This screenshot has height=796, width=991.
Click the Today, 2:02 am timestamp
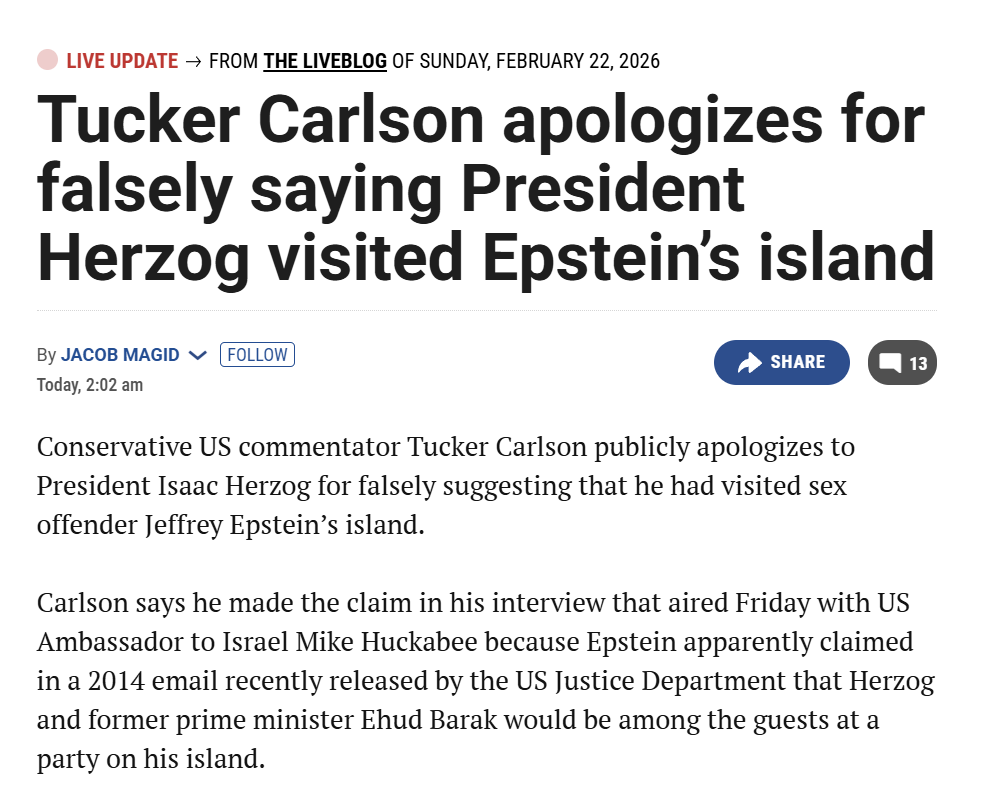pyautogui.click(x=90, y=385)
